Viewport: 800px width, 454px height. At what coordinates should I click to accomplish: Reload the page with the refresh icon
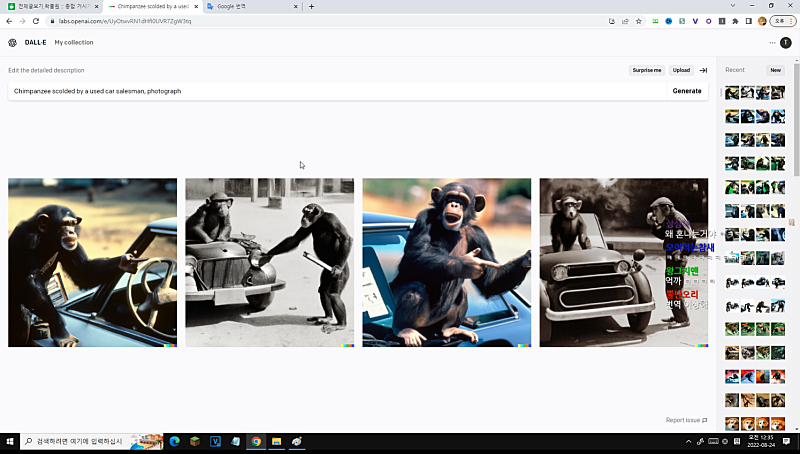pyautogui.click(x=36, y=21)
